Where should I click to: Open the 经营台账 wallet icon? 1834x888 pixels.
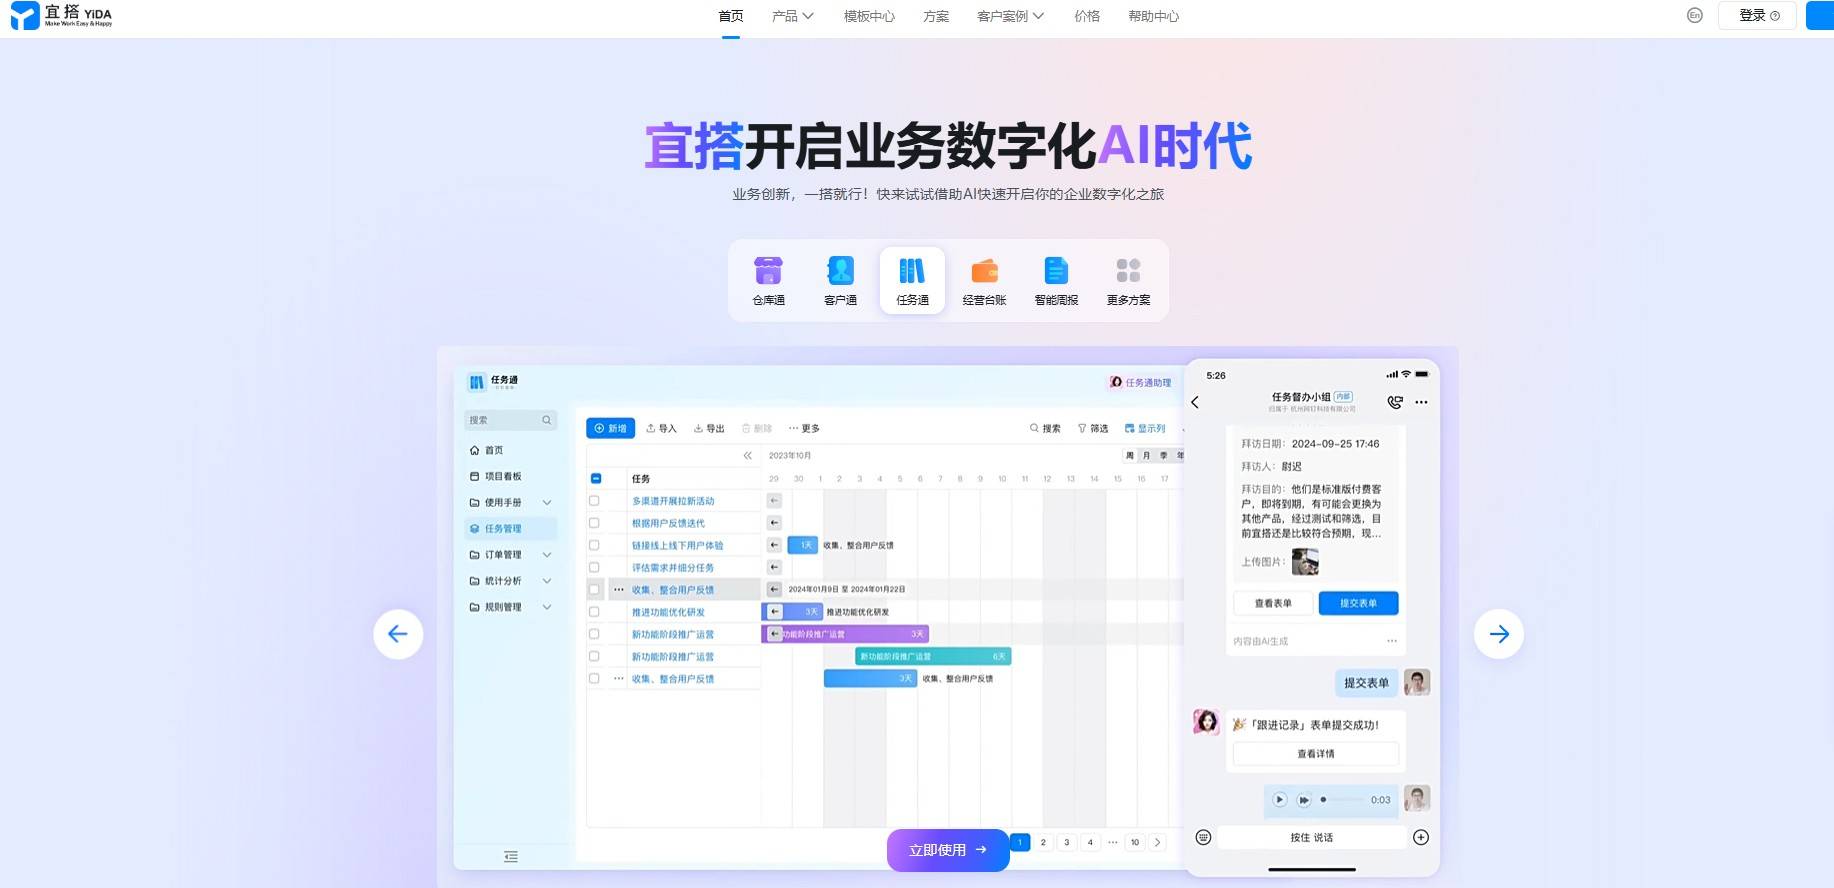984,271
